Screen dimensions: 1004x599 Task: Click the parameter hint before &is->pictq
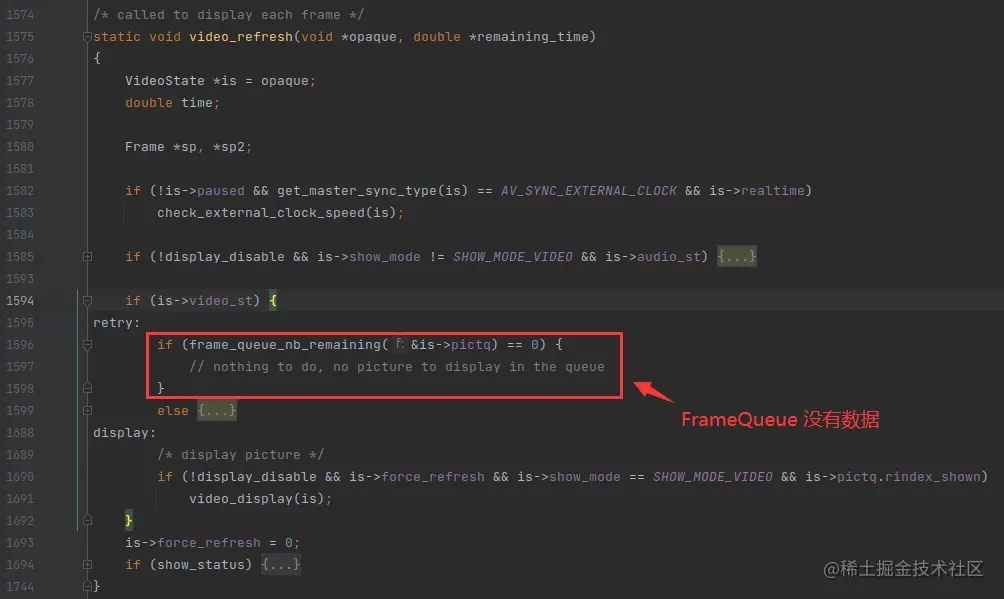(400, 345)
